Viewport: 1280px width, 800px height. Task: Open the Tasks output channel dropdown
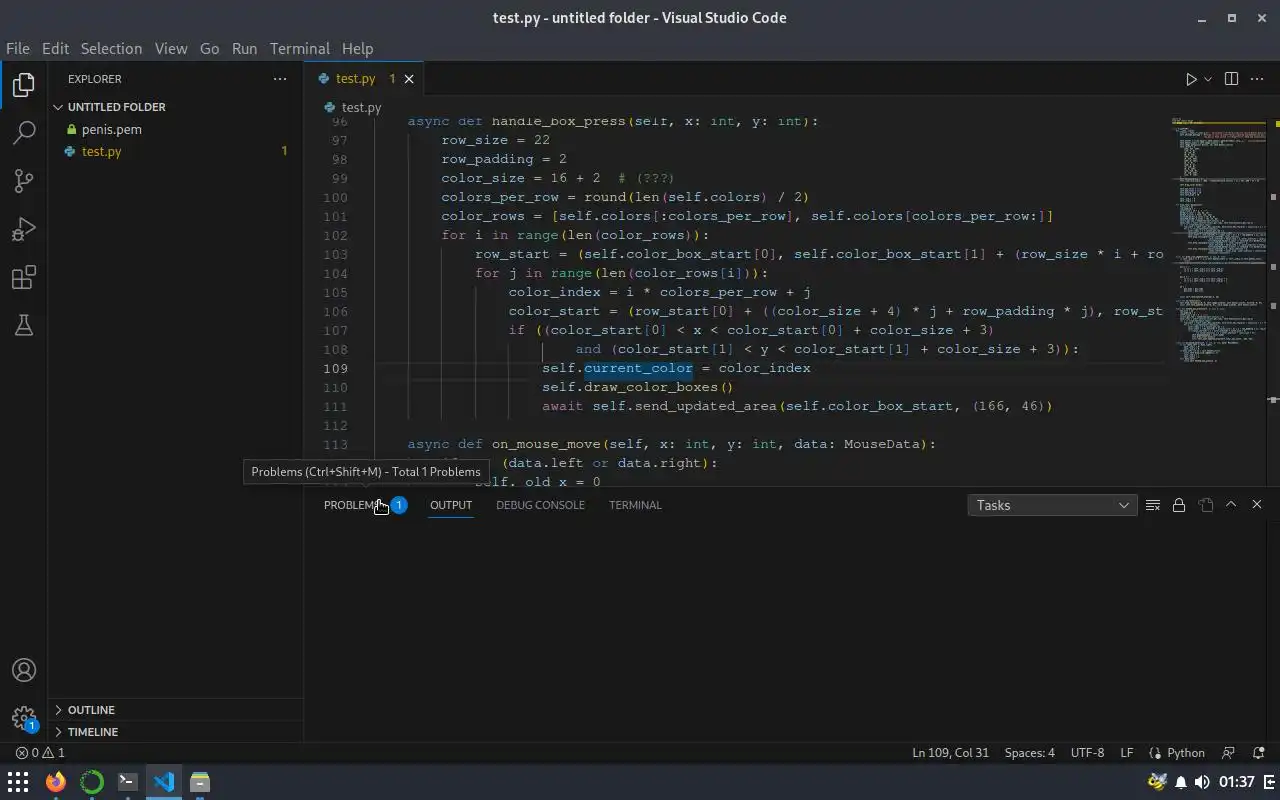[1052, 505]
